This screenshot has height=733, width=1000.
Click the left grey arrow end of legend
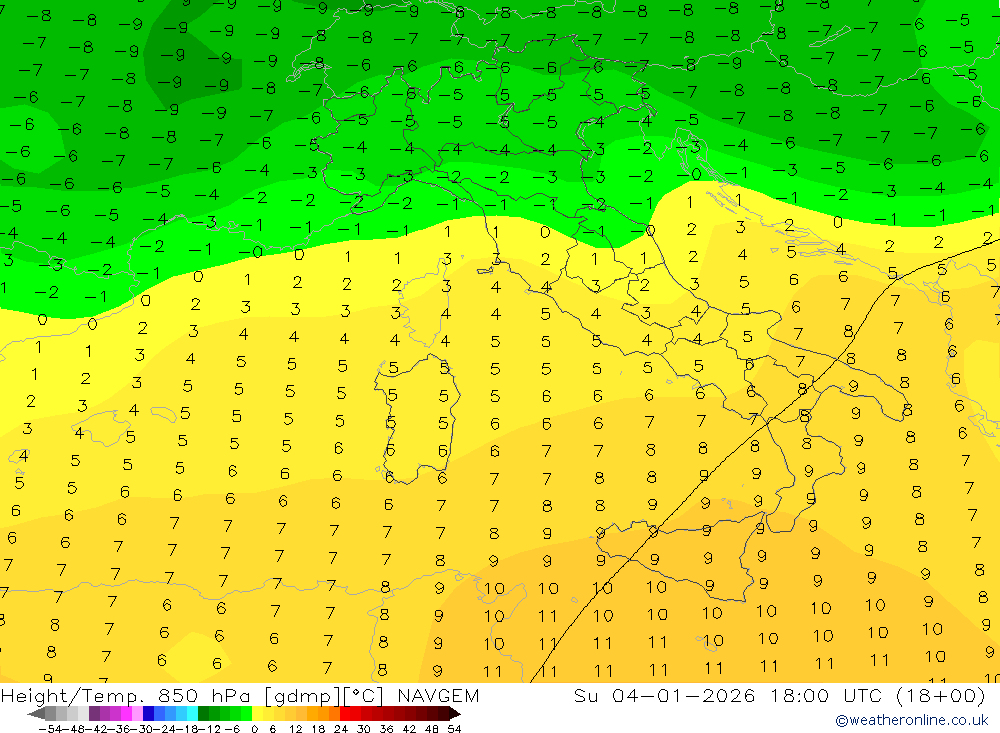pos(36,713)
